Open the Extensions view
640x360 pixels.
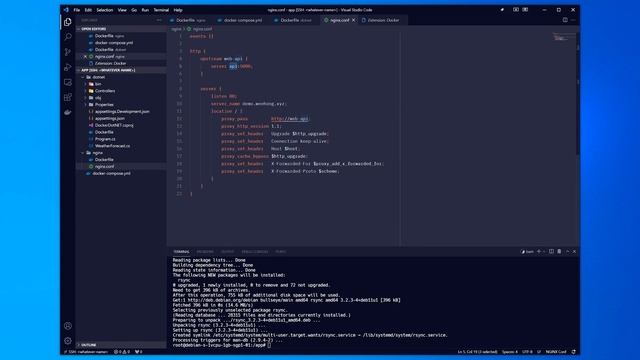(x=68, y=97)
